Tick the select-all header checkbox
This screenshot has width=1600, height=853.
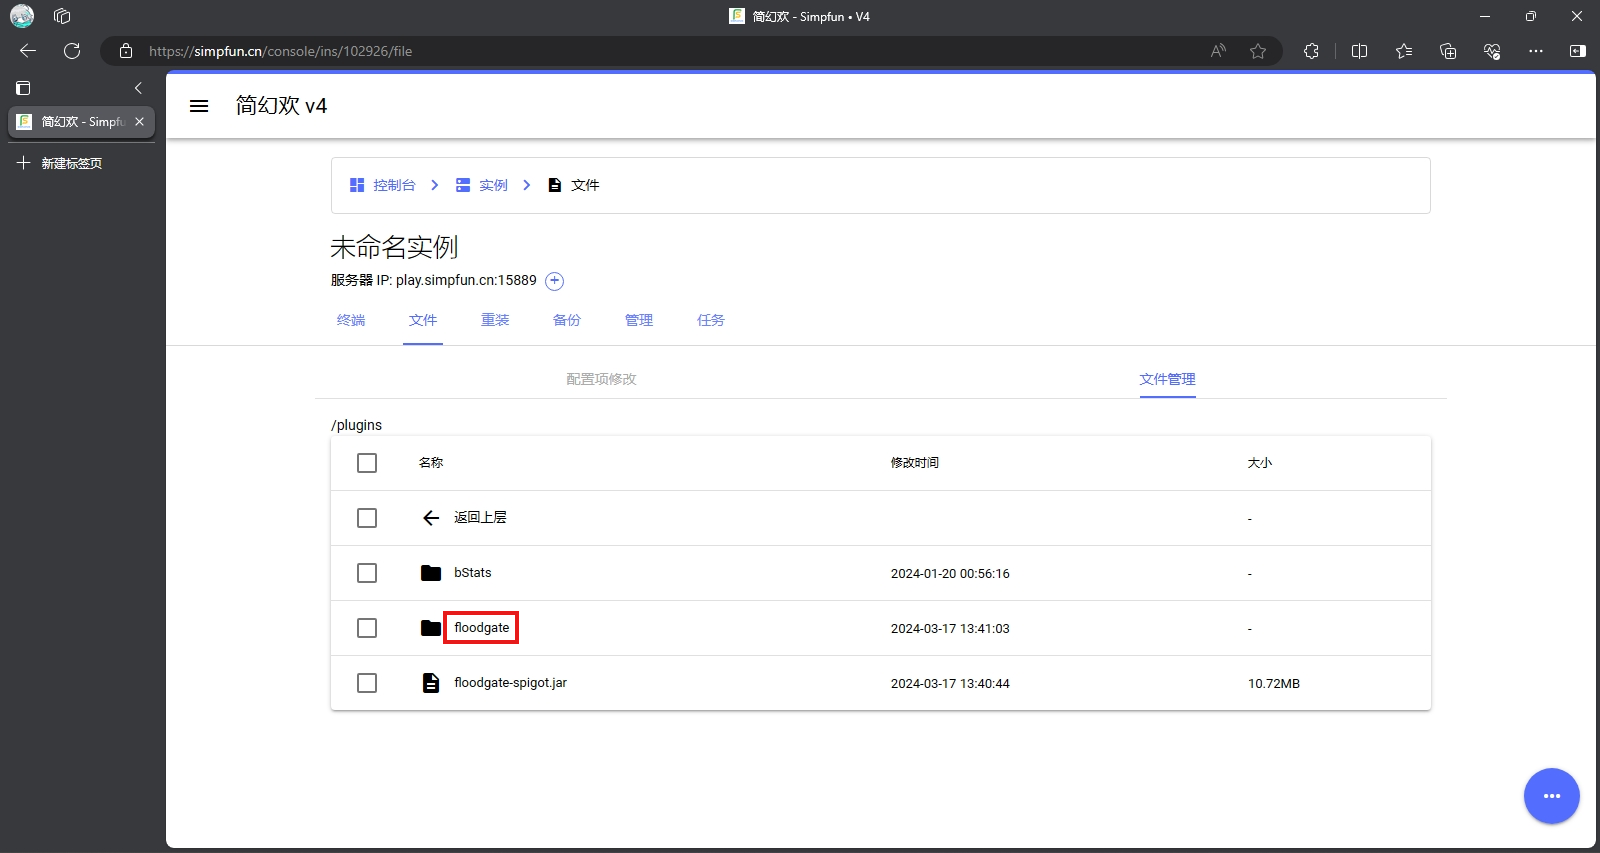pyautogui.click(x=367, y=463)
